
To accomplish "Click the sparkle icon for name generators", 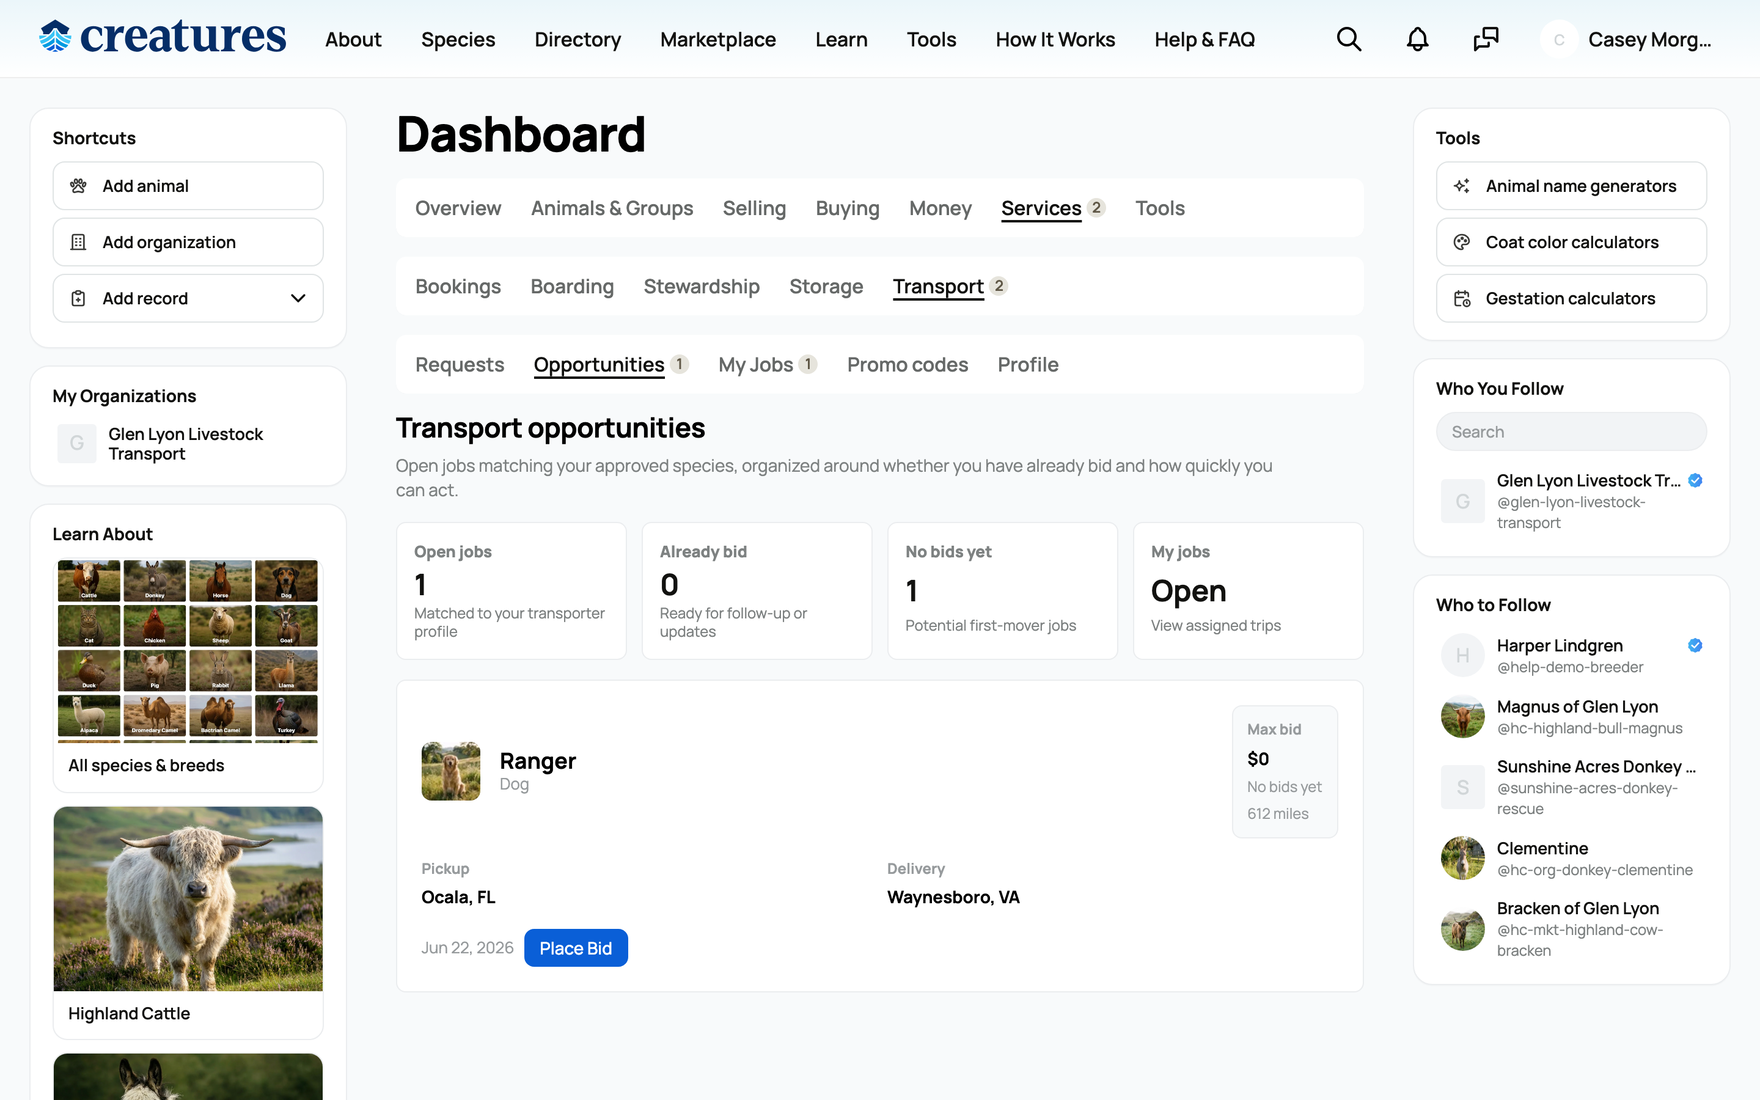I will click(1462, 186).
